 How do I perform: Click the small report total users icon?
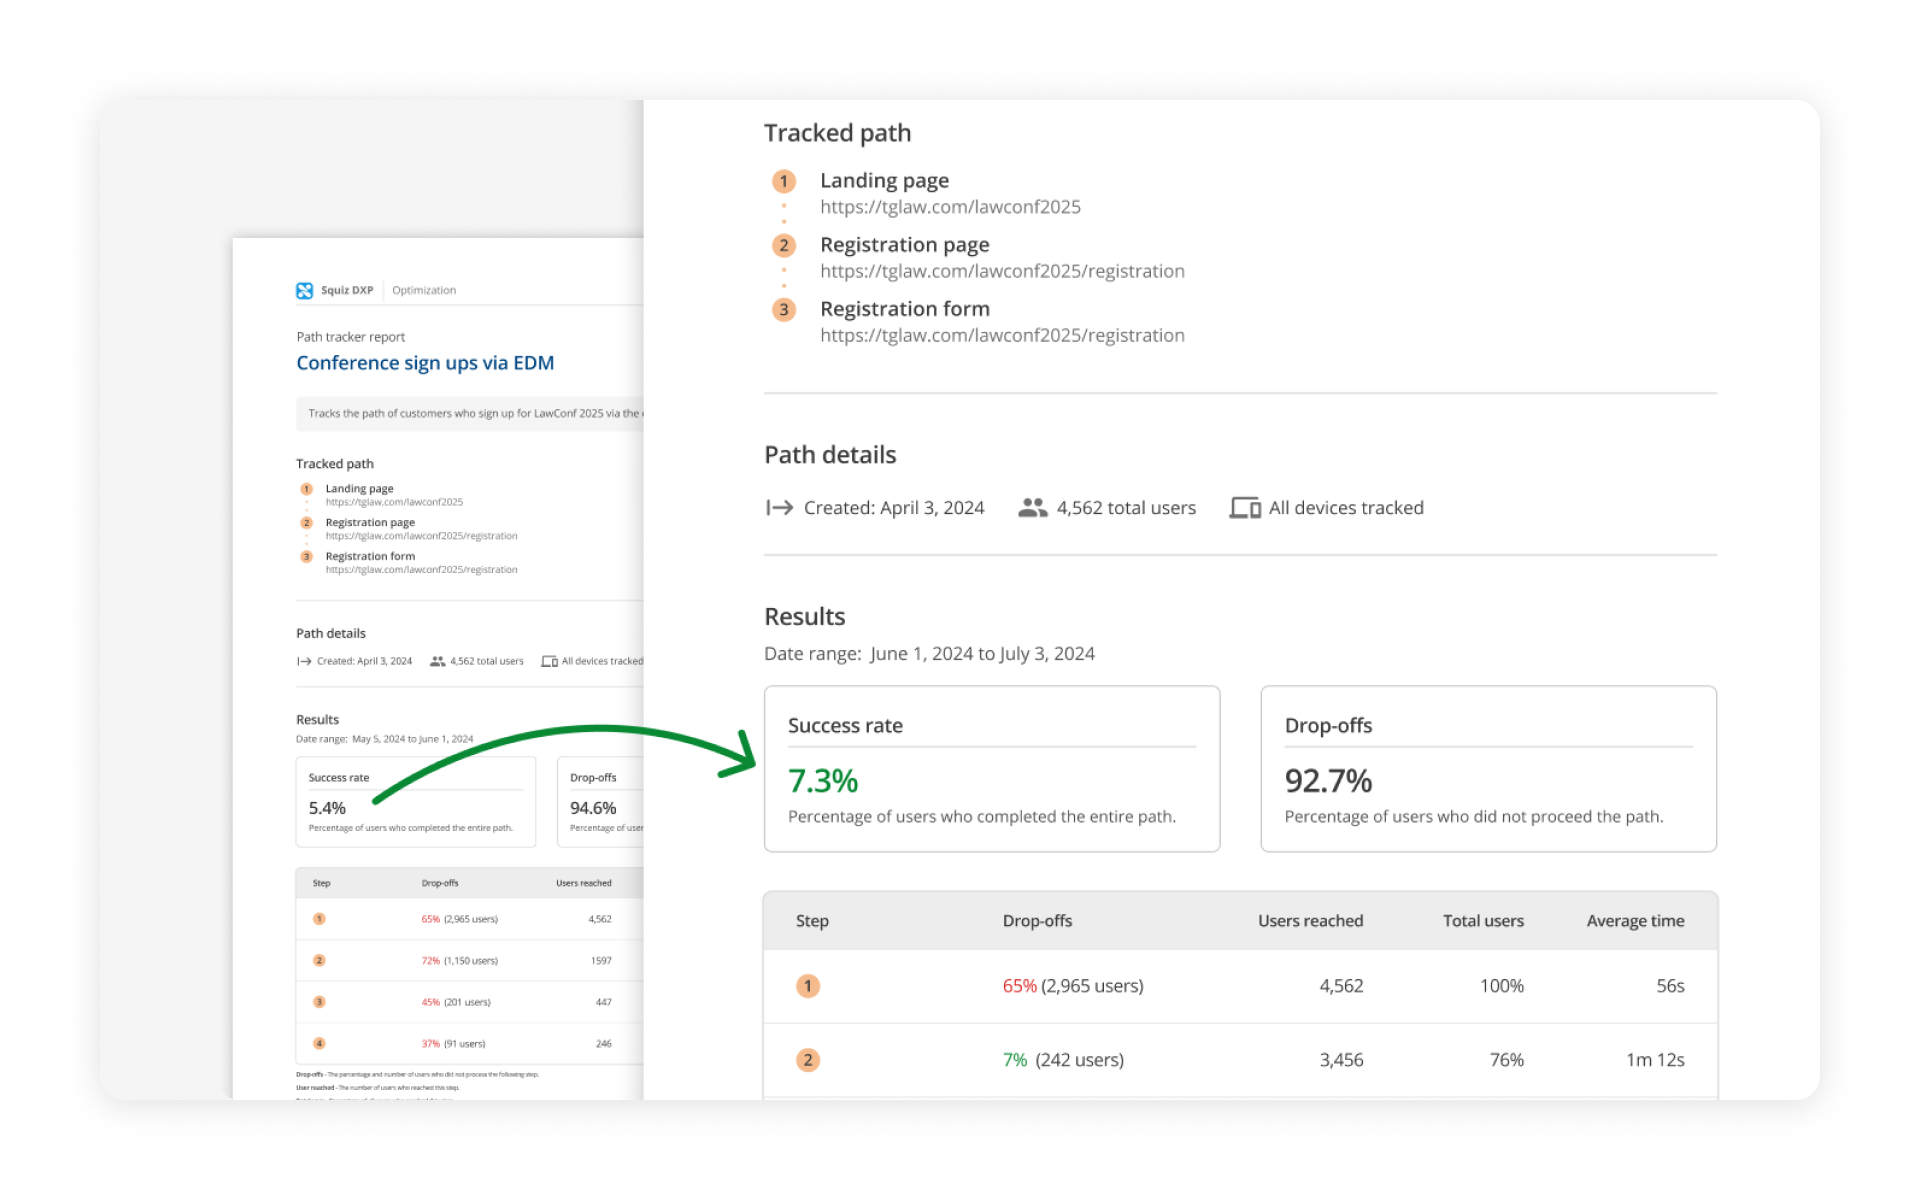click(x=438, y=661)
